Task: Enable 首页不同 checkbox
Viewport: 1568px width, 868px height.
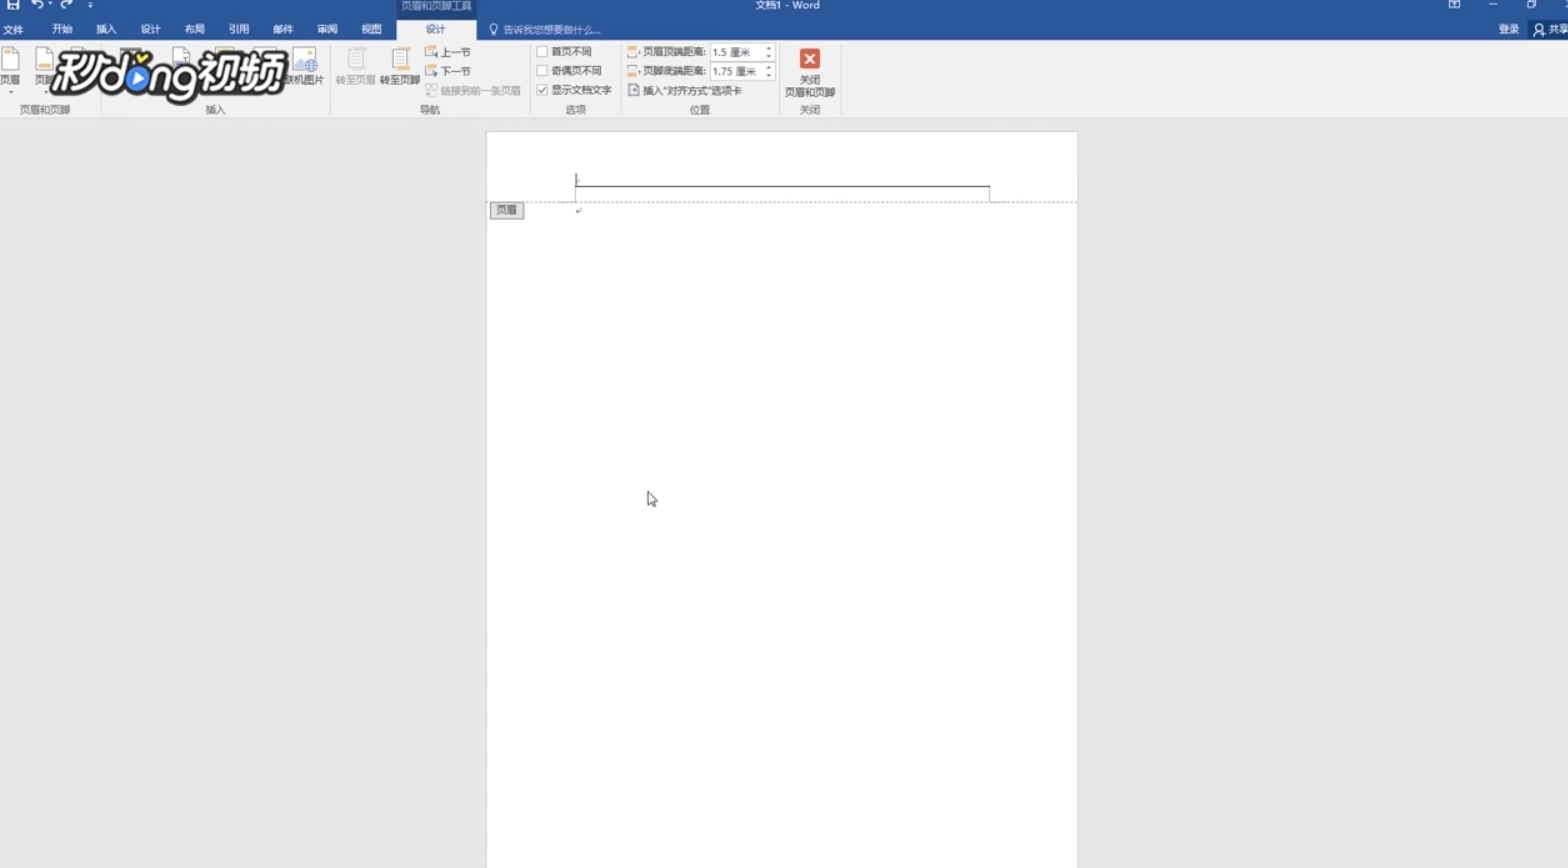Action: click(542, 51)
